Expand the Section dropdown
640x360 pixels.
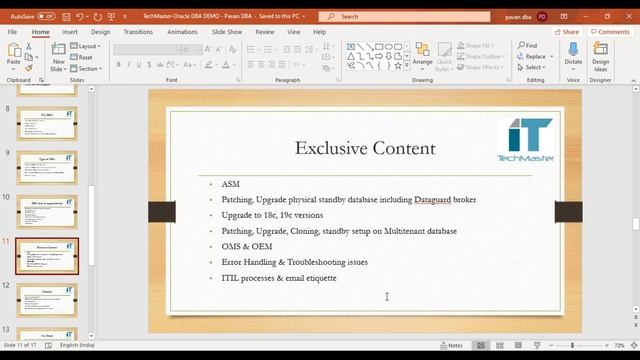(x=86, y=69)
